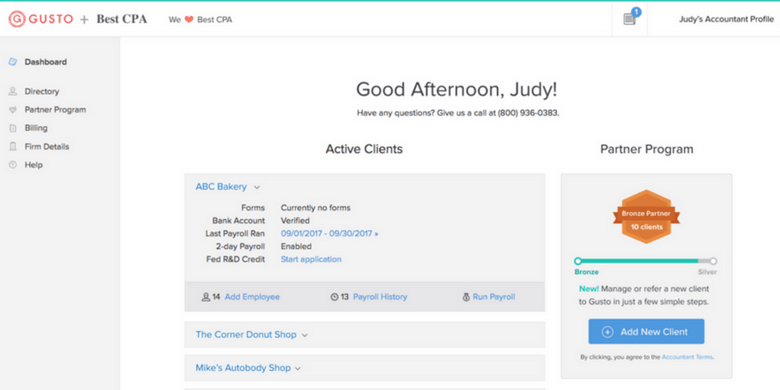Open the Billing sidebar item

36,128
